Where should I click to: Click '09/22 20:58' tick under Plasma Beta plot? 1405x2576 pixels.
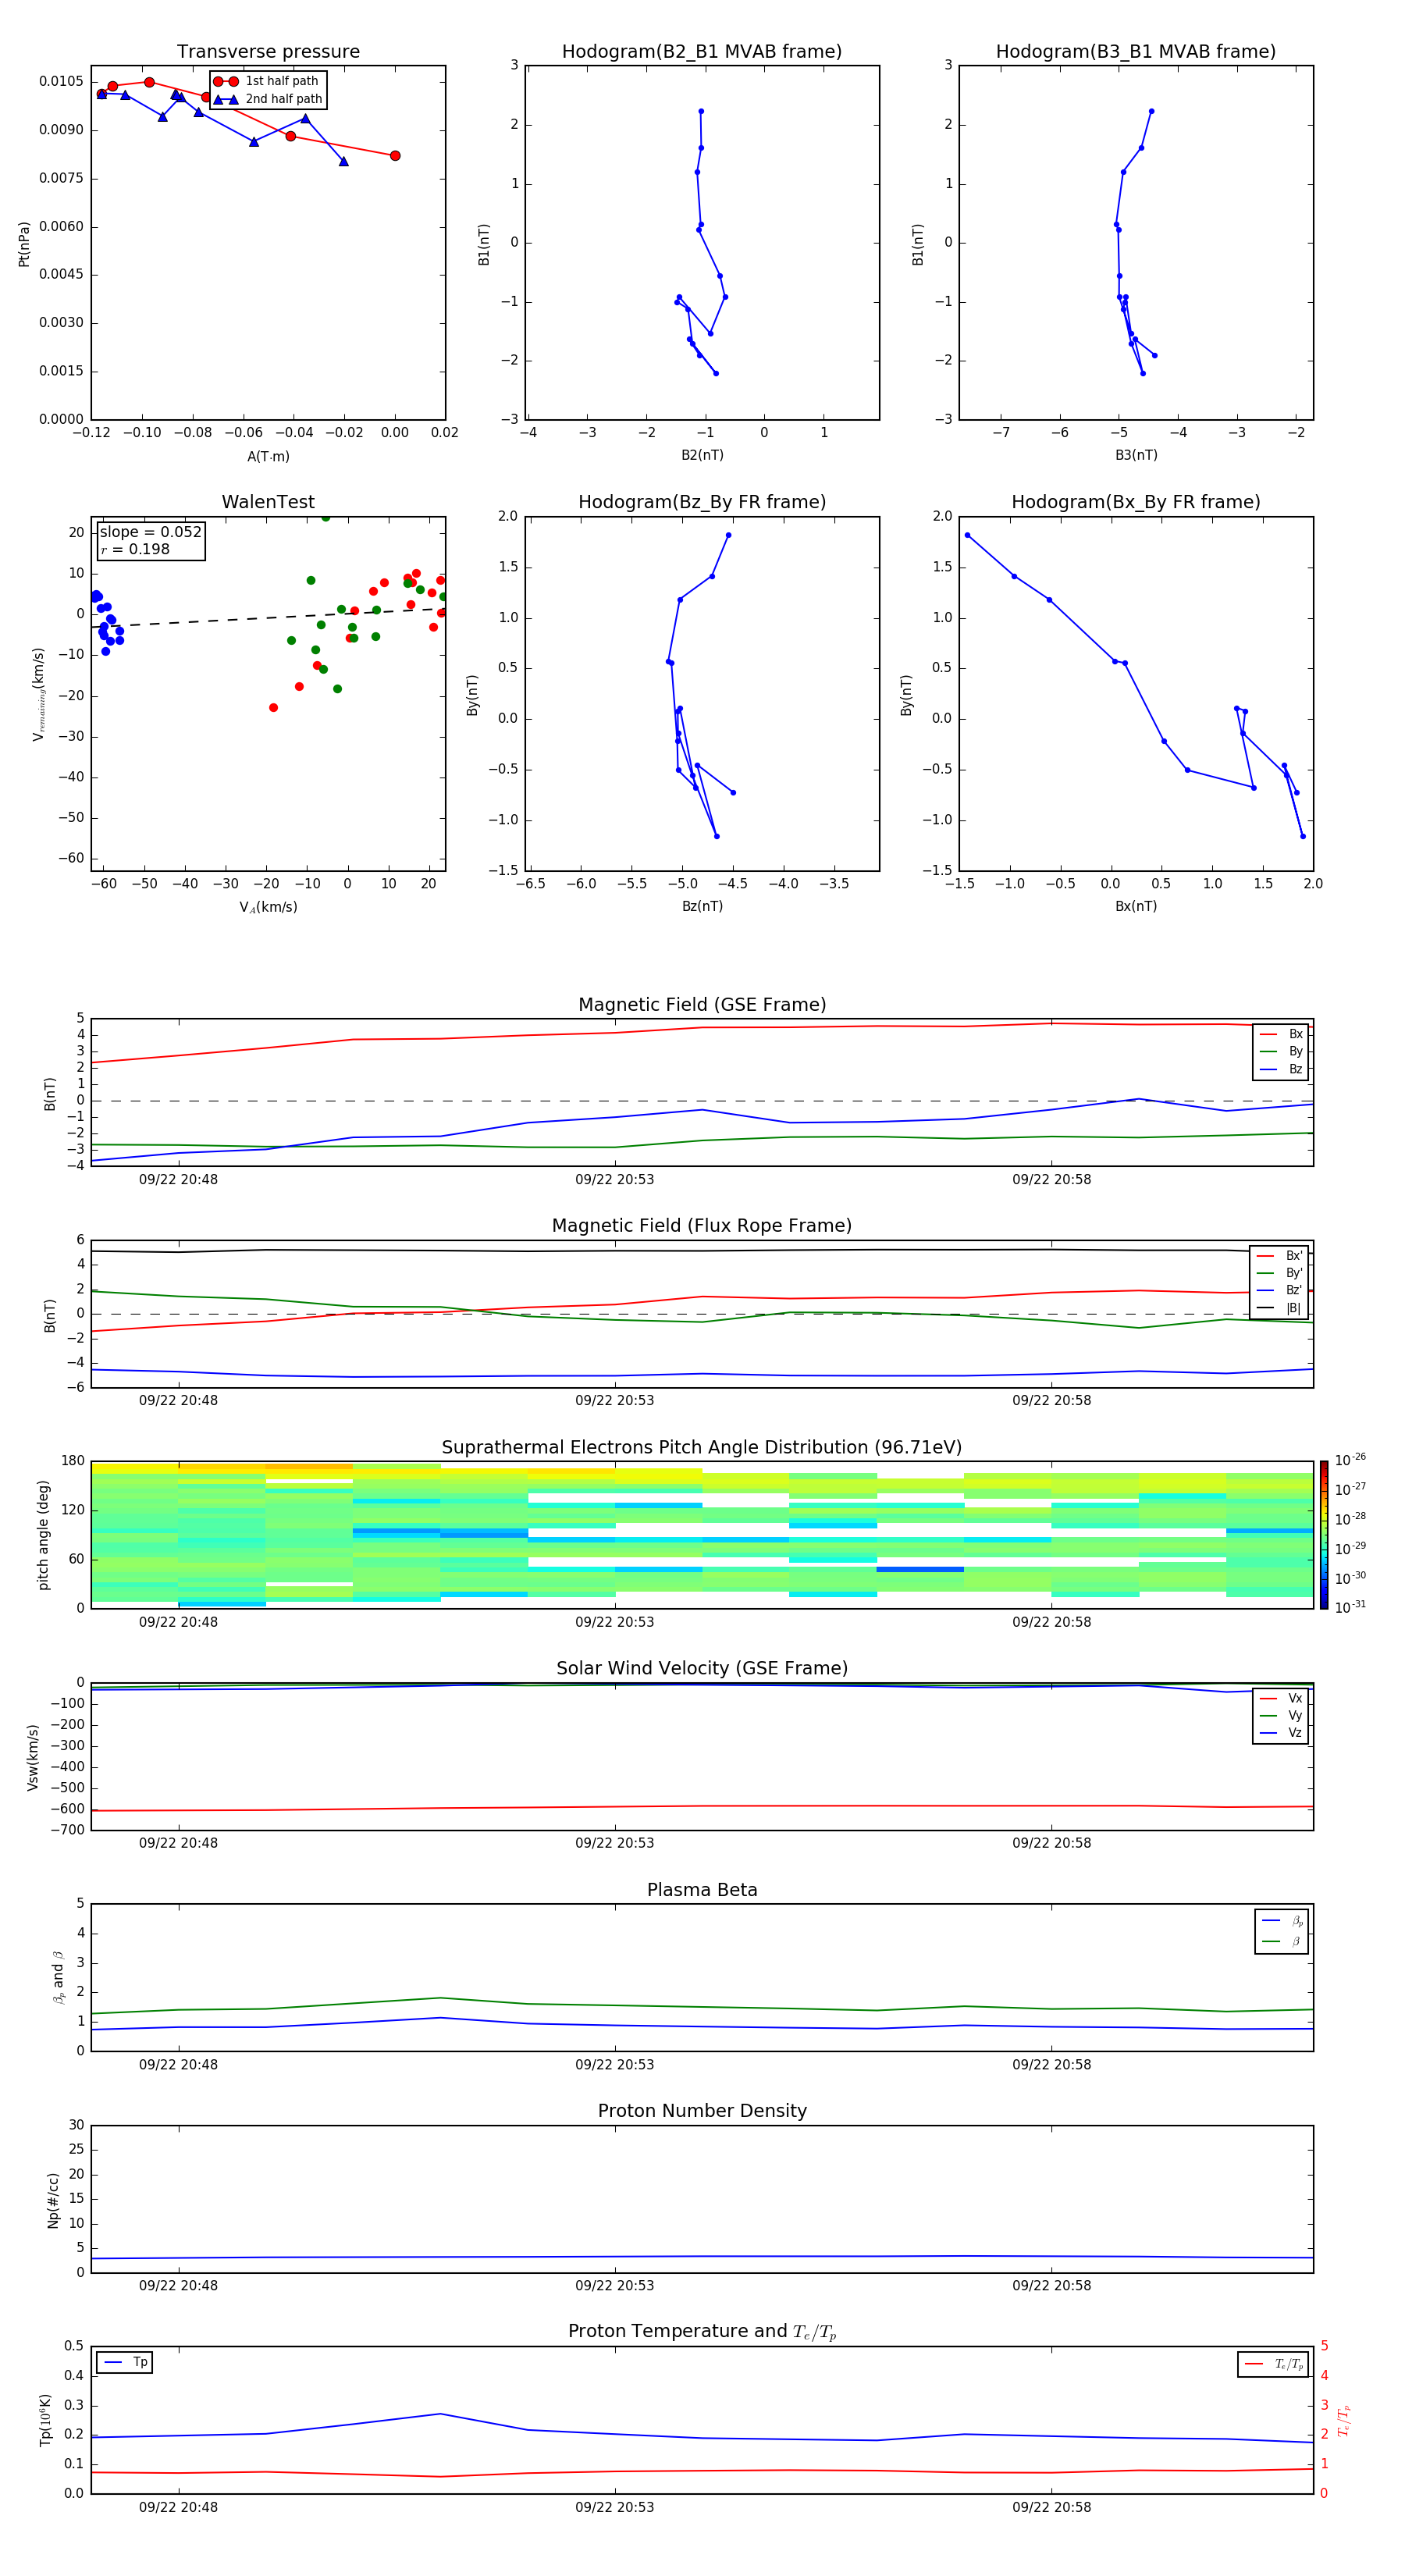[x=1051, y=2065]
